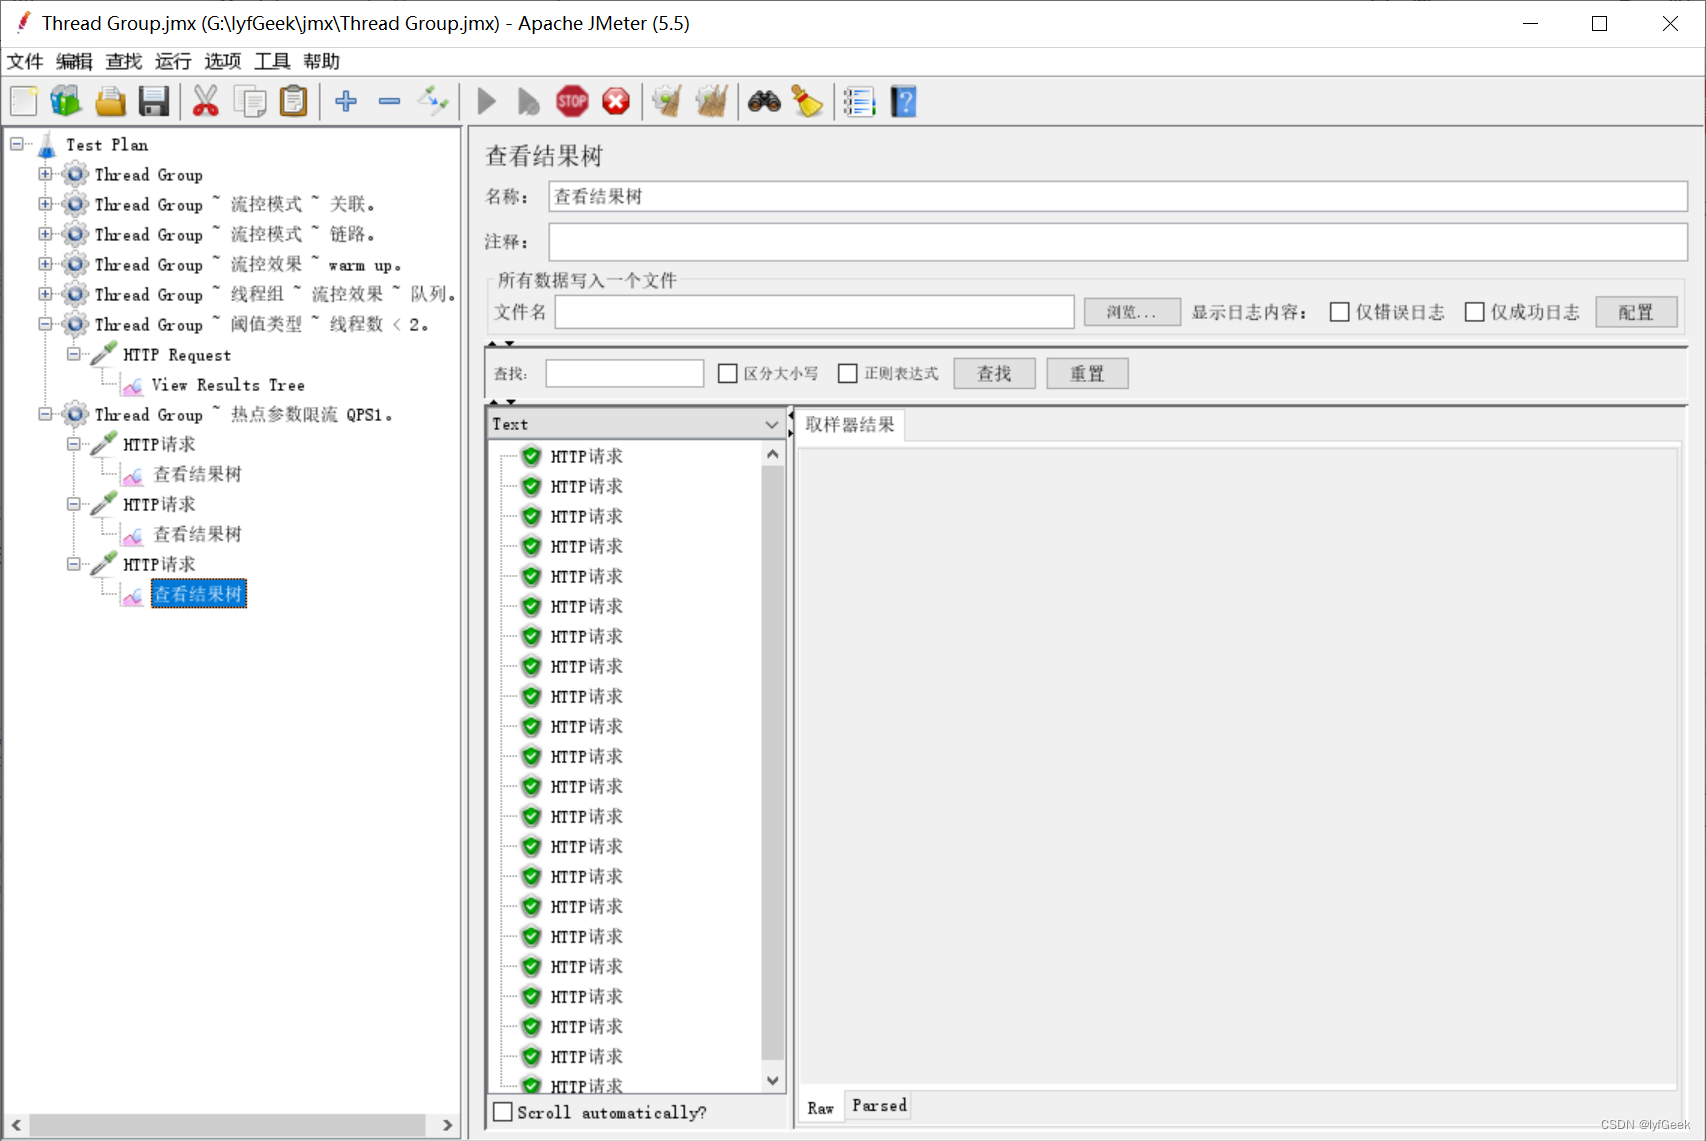Click the 文件名 input field
Viewport: 1706px width, 1141px height.
click(x=815, y=312)
